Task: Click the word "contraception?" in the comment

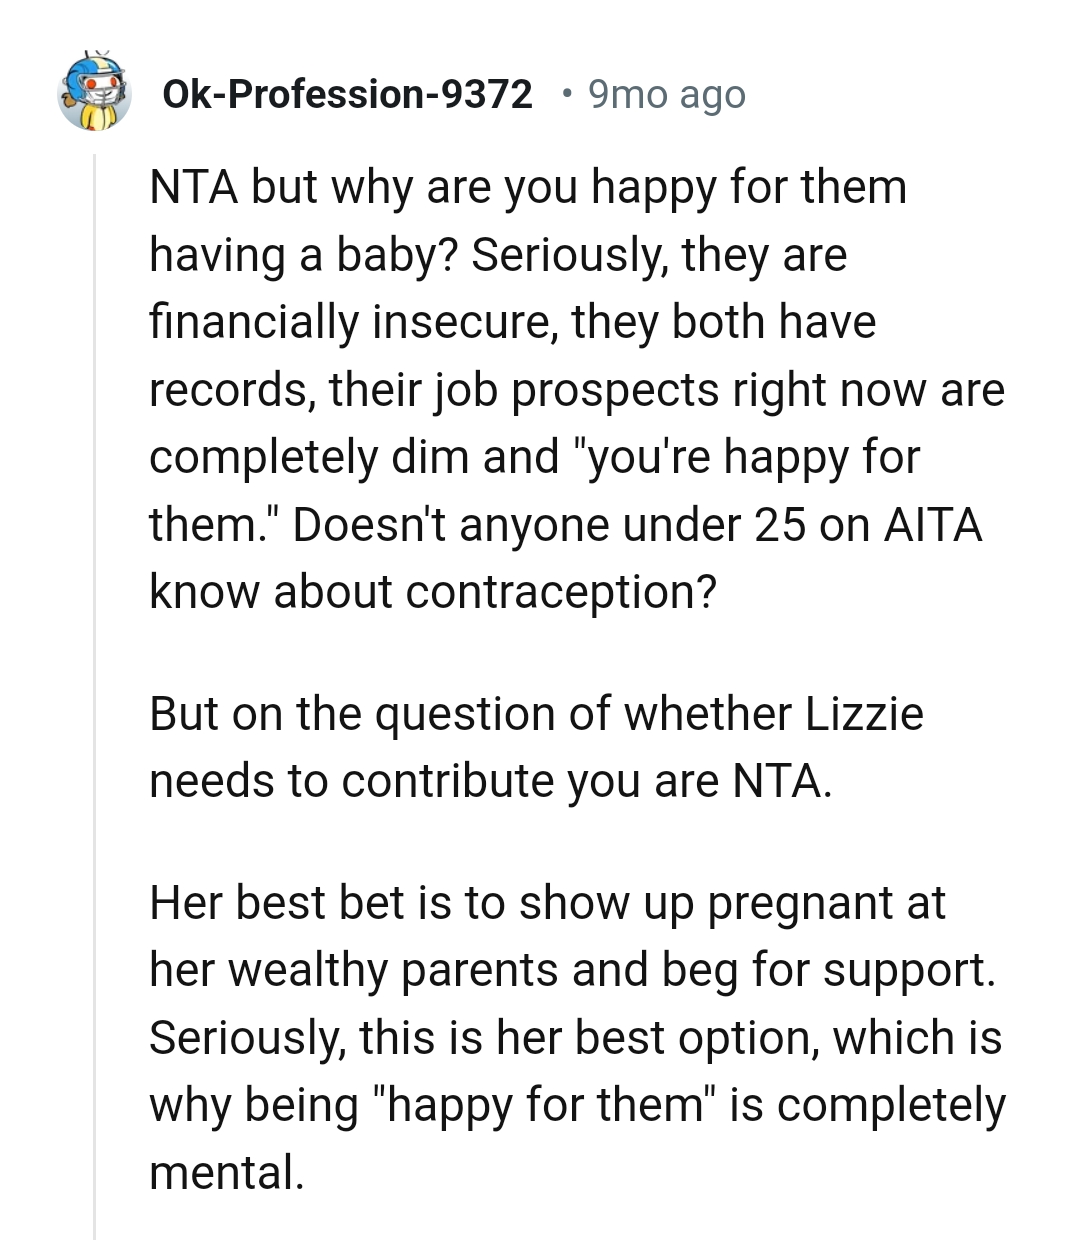Action: (x=562, y=592)
